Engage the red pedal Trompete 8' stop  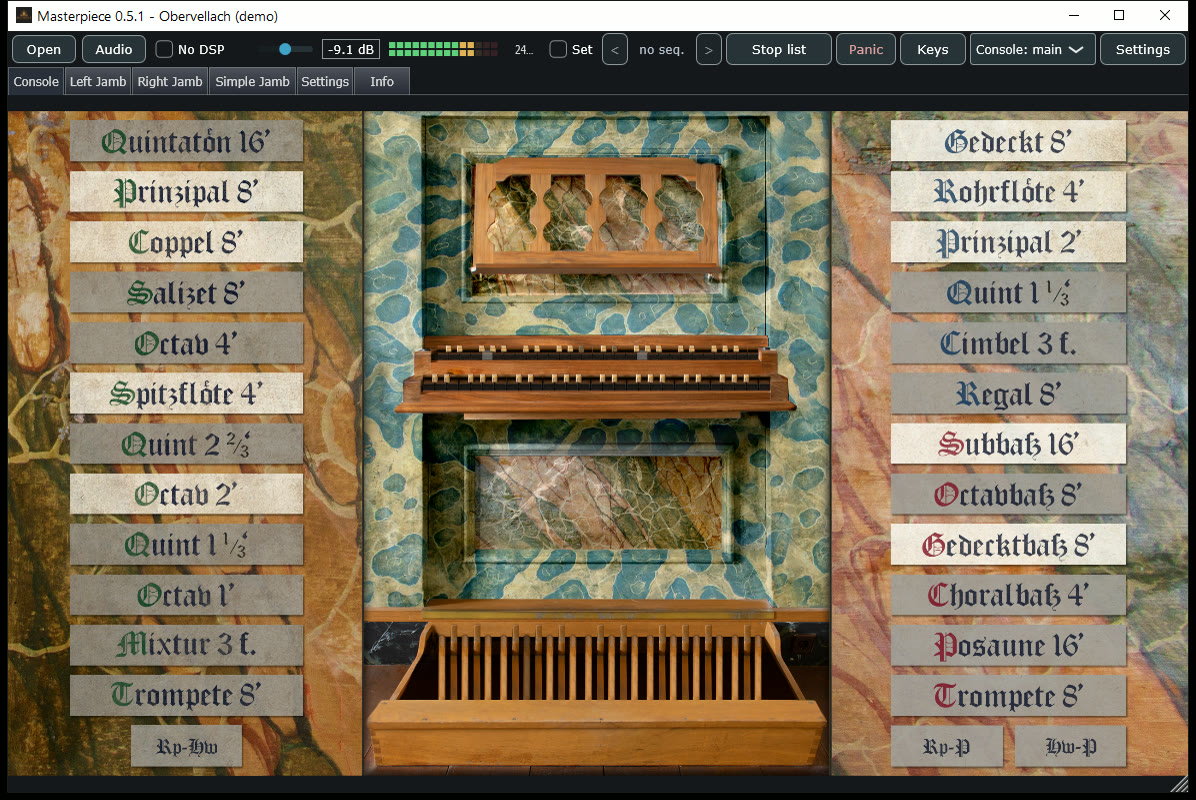pos(1008,696)
